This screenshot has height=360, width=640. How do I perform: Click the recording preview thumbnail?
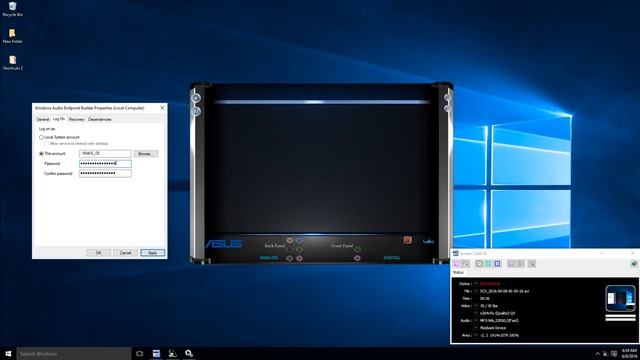pos(620,298)
